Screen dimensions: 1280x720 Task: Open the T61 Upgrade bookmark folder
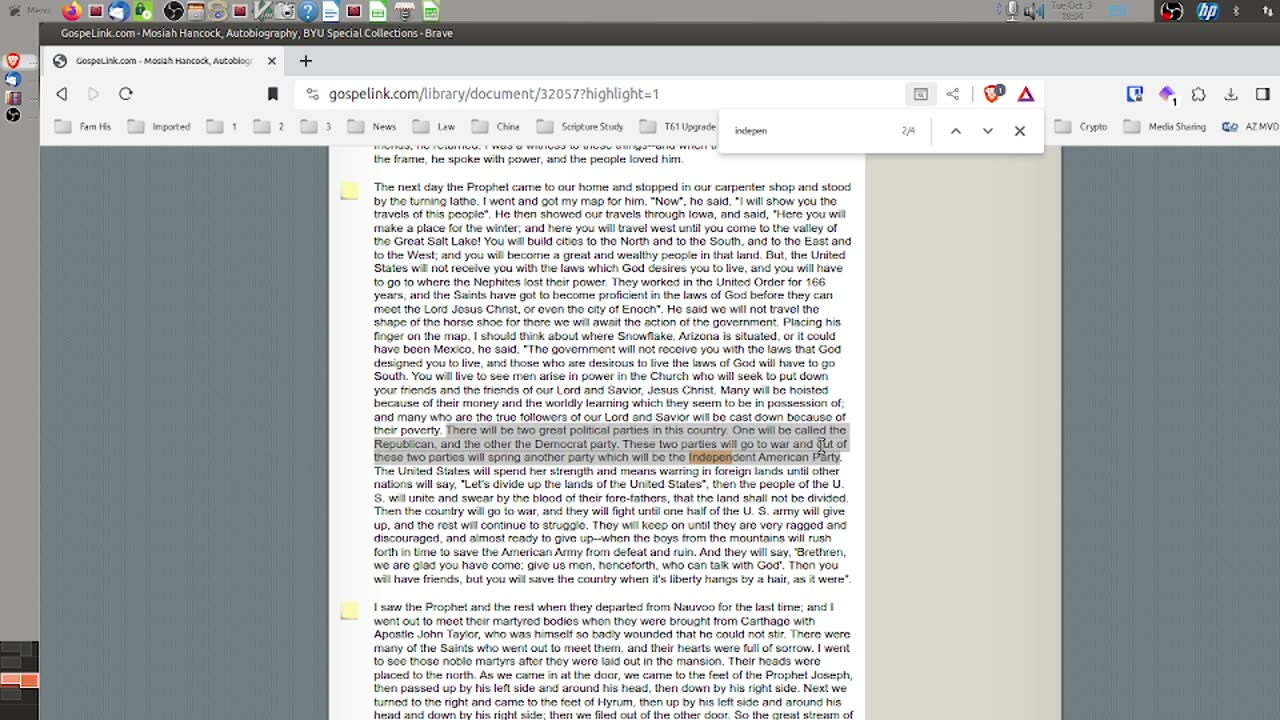678,127
